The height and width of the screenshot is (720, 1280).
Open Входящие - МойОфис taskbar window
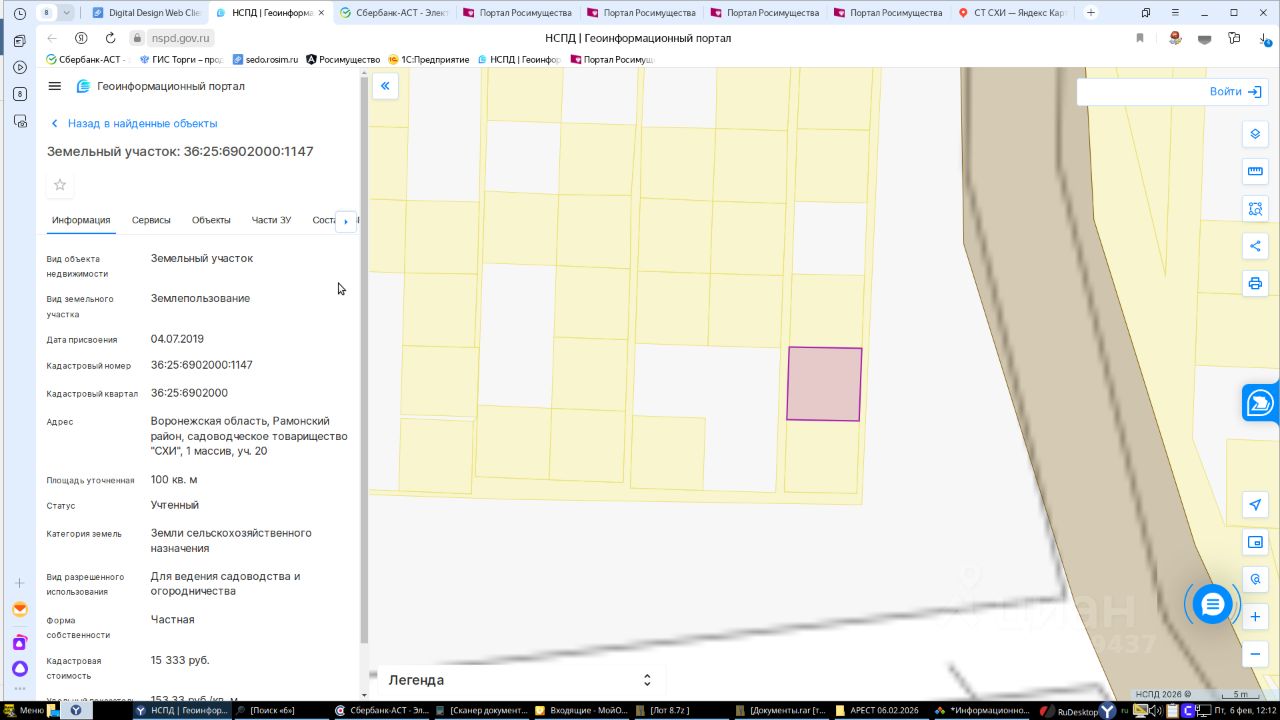pos(582,711)
